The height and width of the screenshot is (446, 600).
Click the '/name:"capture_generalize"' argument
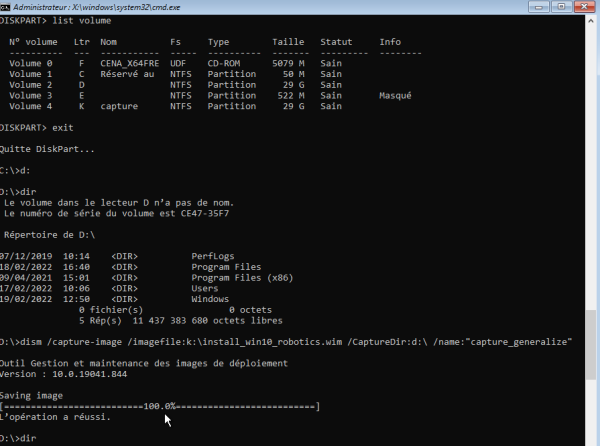(x=502, y=342)
